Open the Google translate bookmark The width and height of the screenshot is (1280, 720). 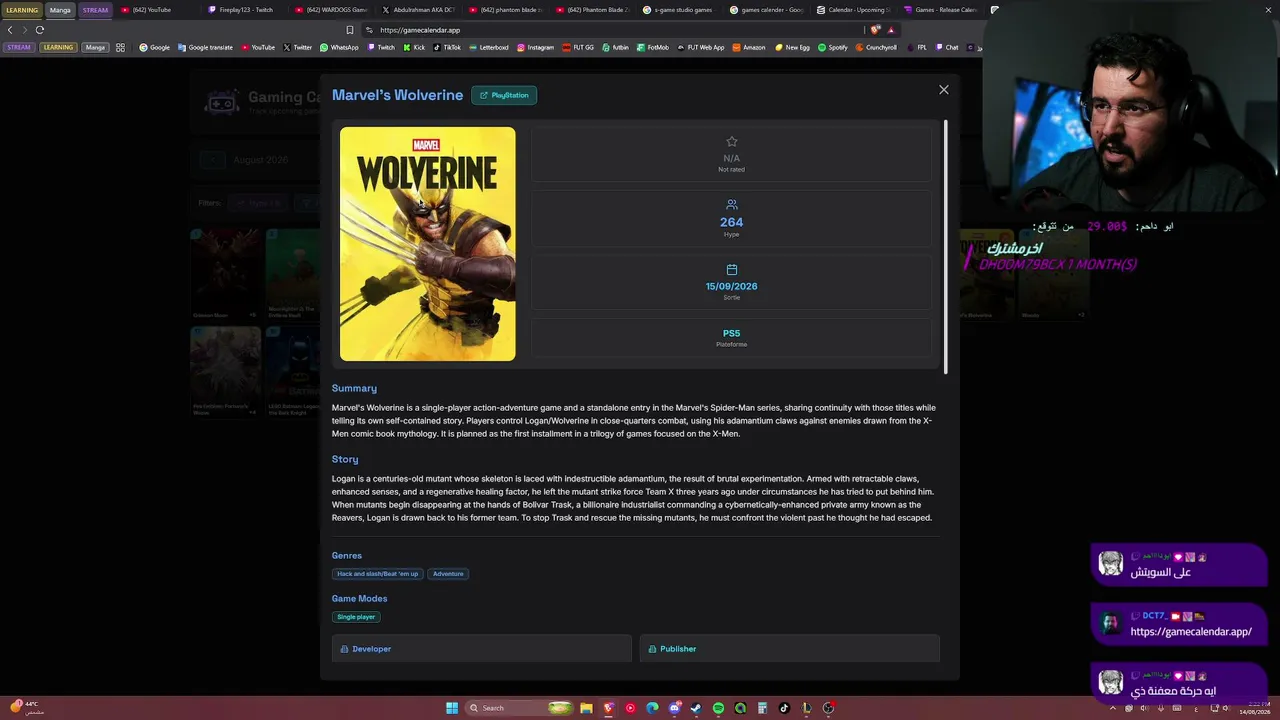[x=206, y=47]
